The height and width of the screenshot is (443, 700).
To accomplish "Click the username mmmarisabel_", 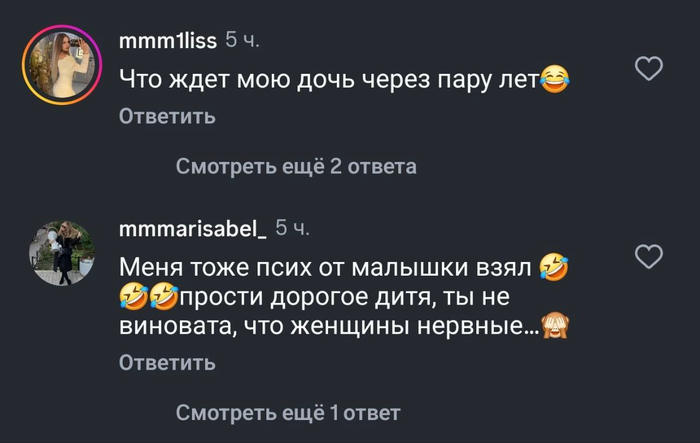I will point(192,230).
